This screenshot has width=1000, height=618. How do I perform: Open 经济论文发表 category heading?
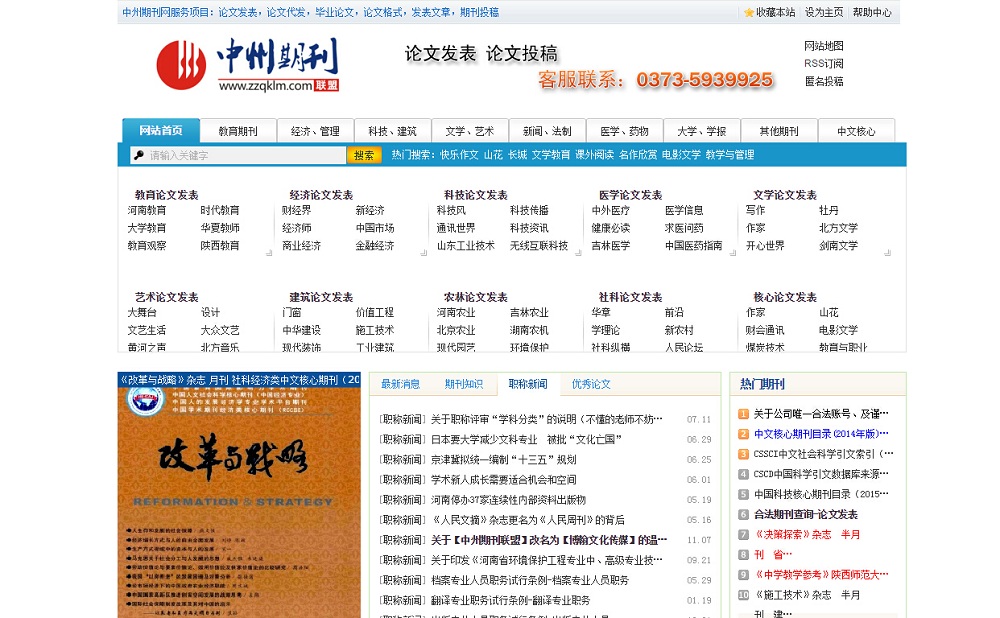[321, 195]
